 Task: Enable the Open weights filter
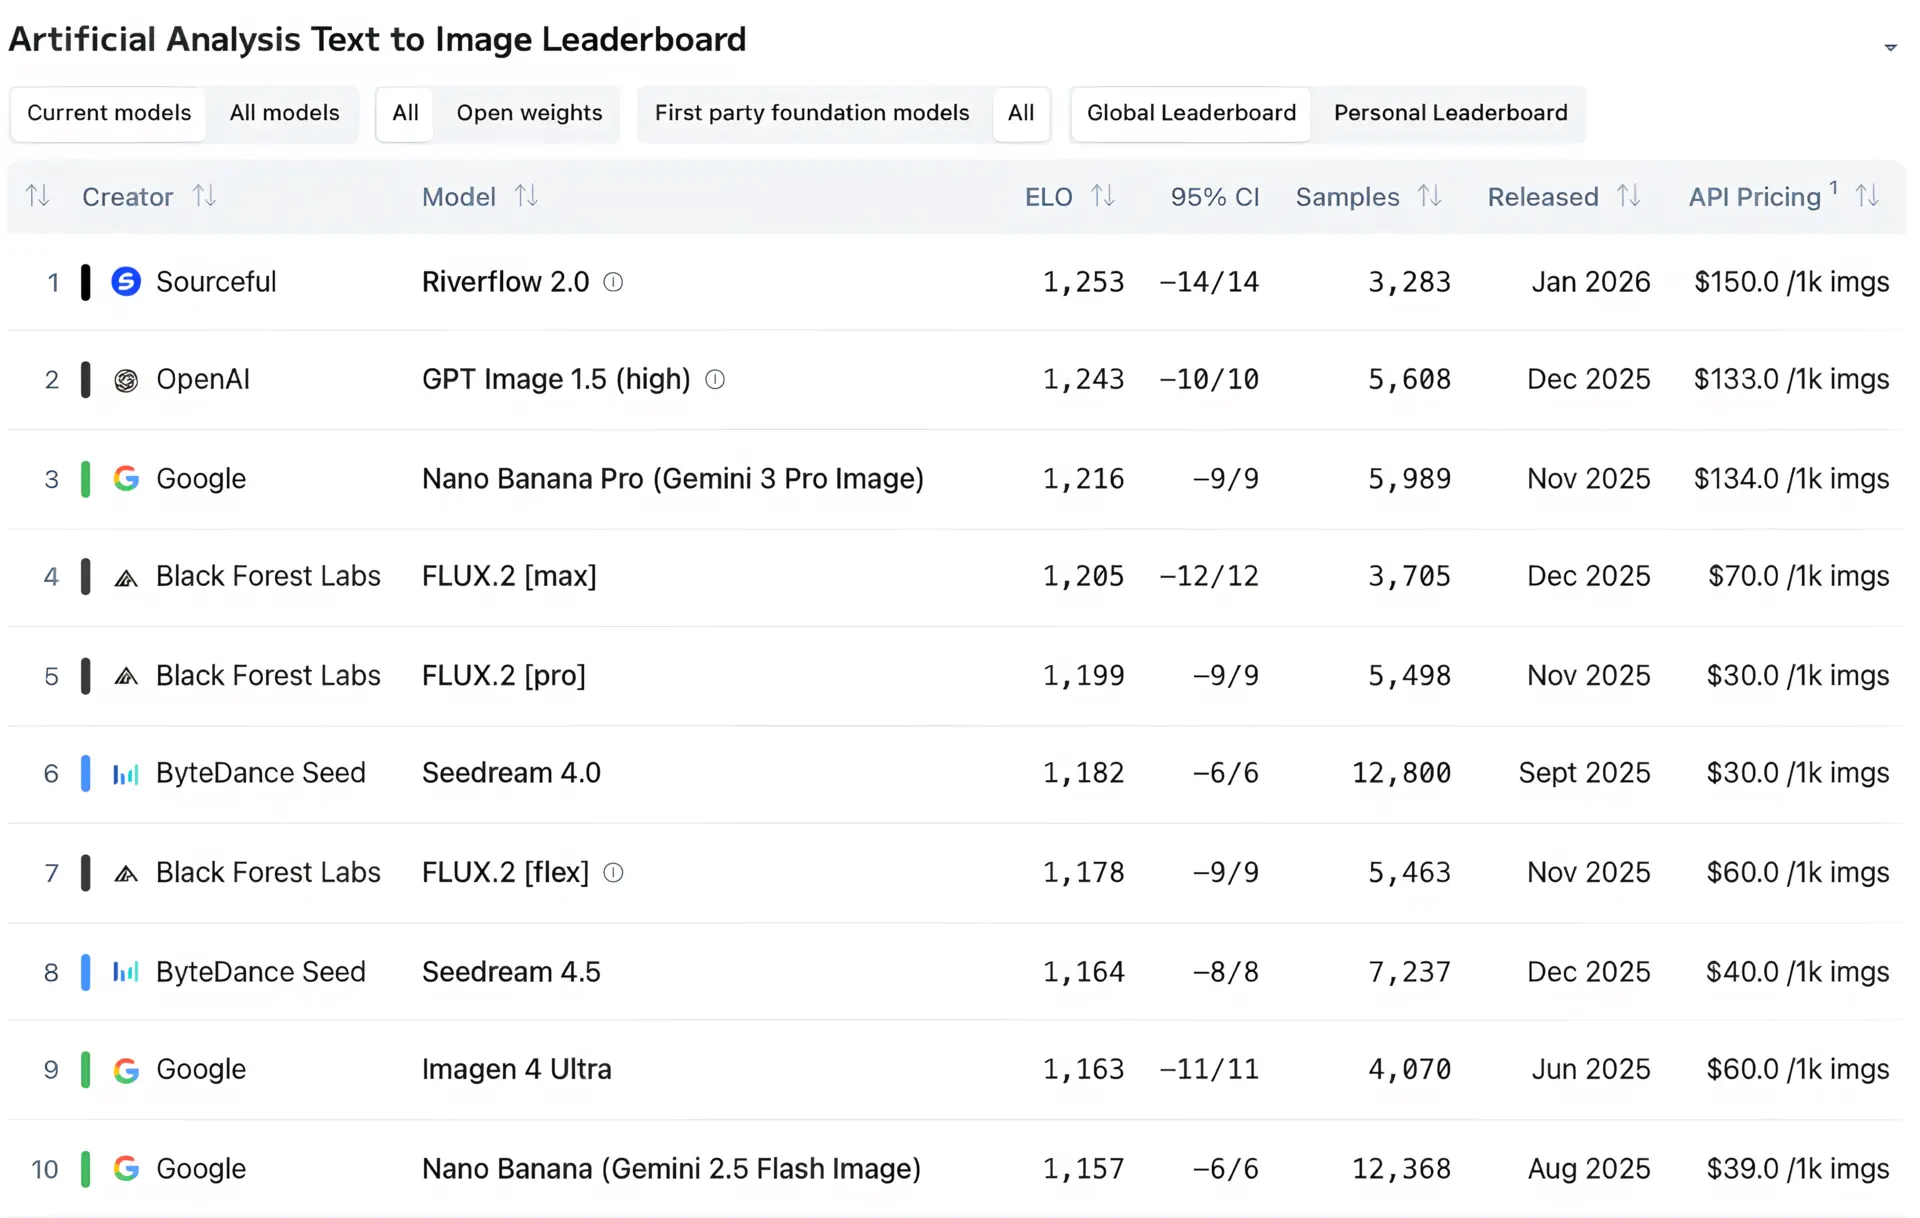(x=529, y=113)
